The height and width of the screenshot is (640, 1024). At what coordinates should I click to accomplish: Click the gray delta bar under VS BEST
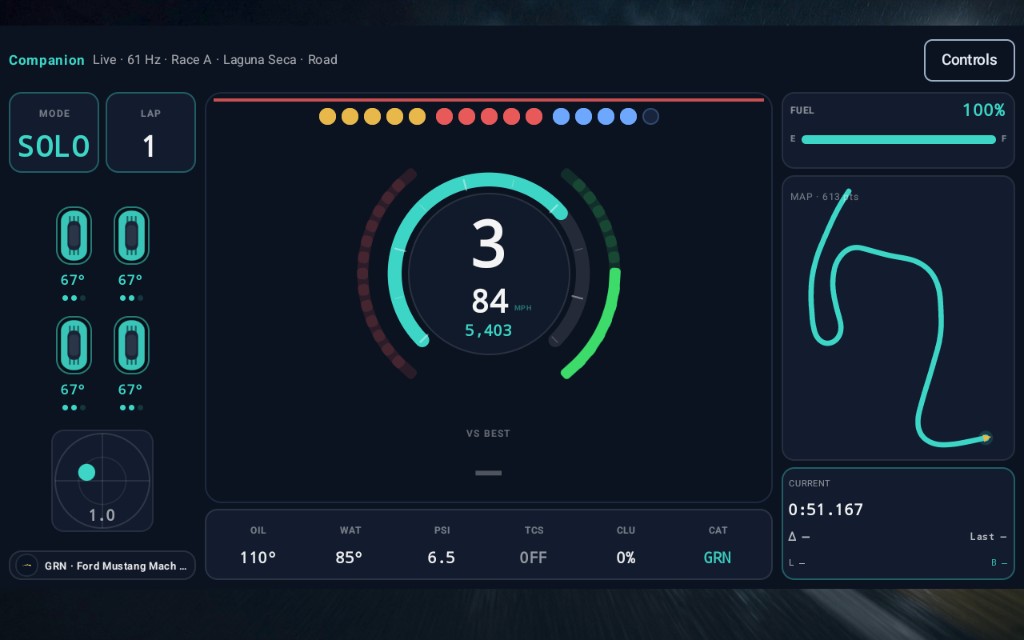(x=488, y=473)
